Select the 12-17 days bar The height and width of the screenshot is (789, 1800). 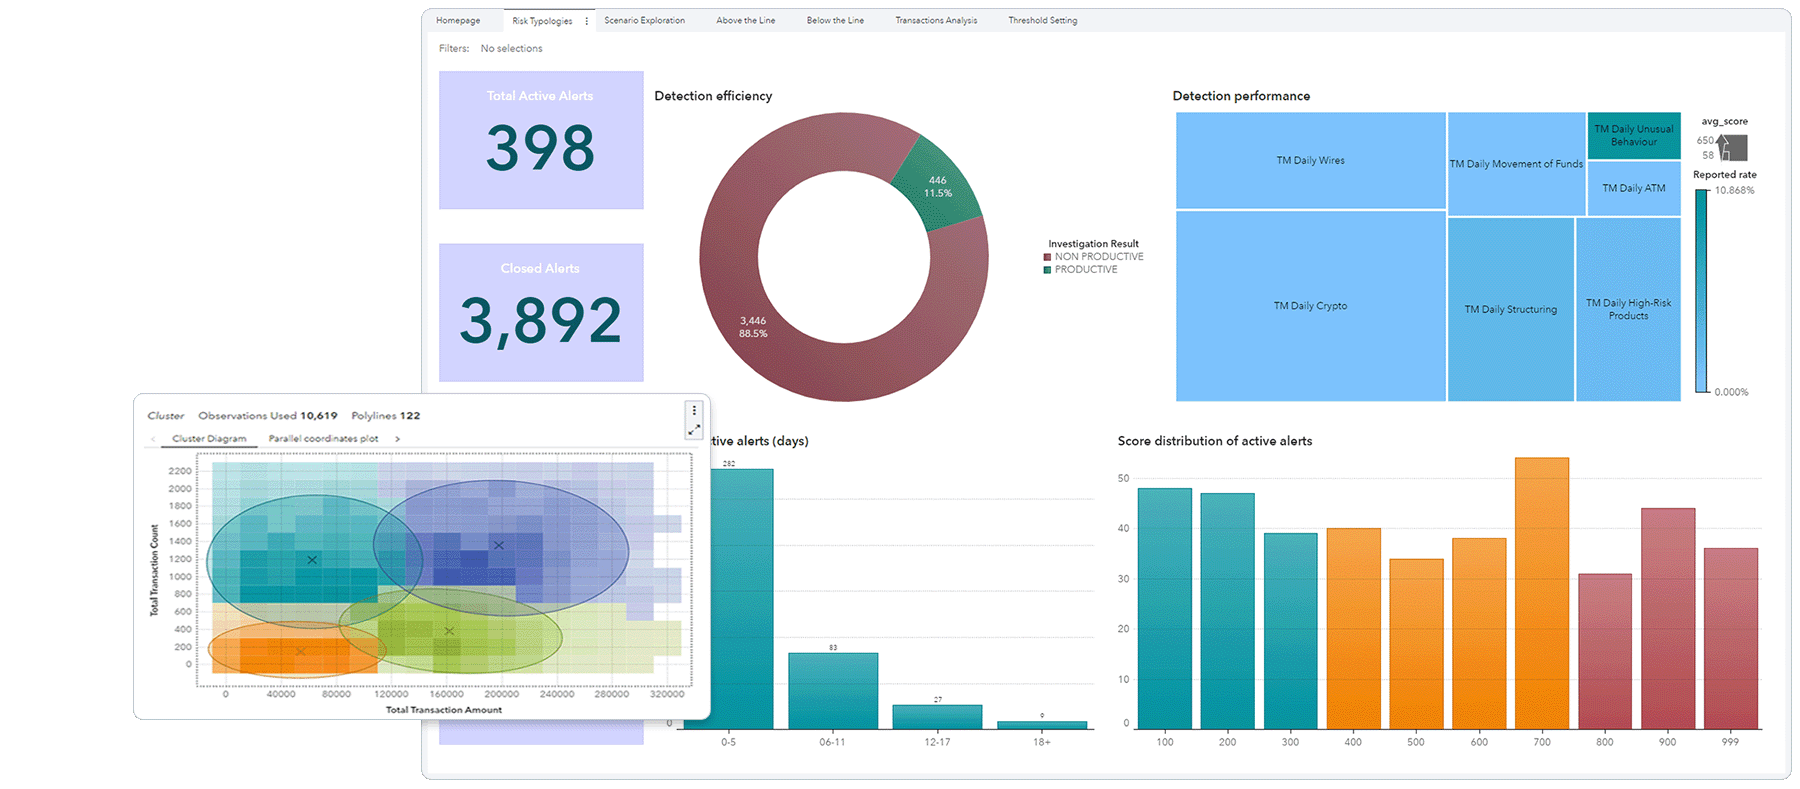[x=937, y=717]
